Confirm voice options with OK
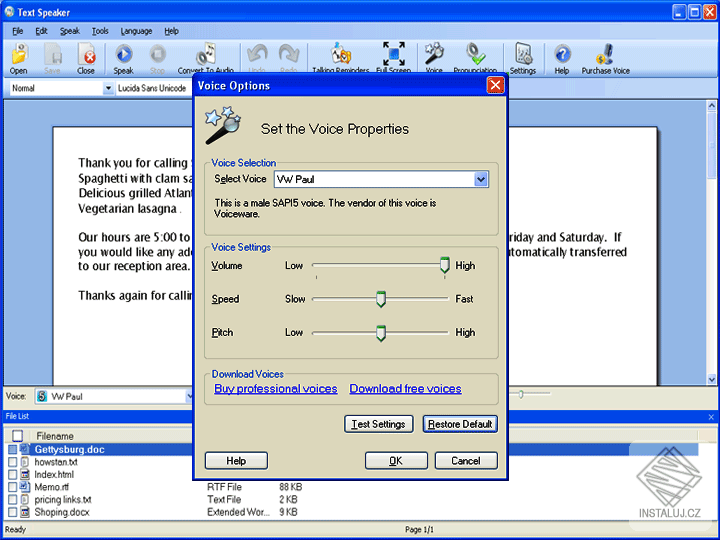Image resolution: width=720 pixels, height=540 pixels. coord(396,461)
